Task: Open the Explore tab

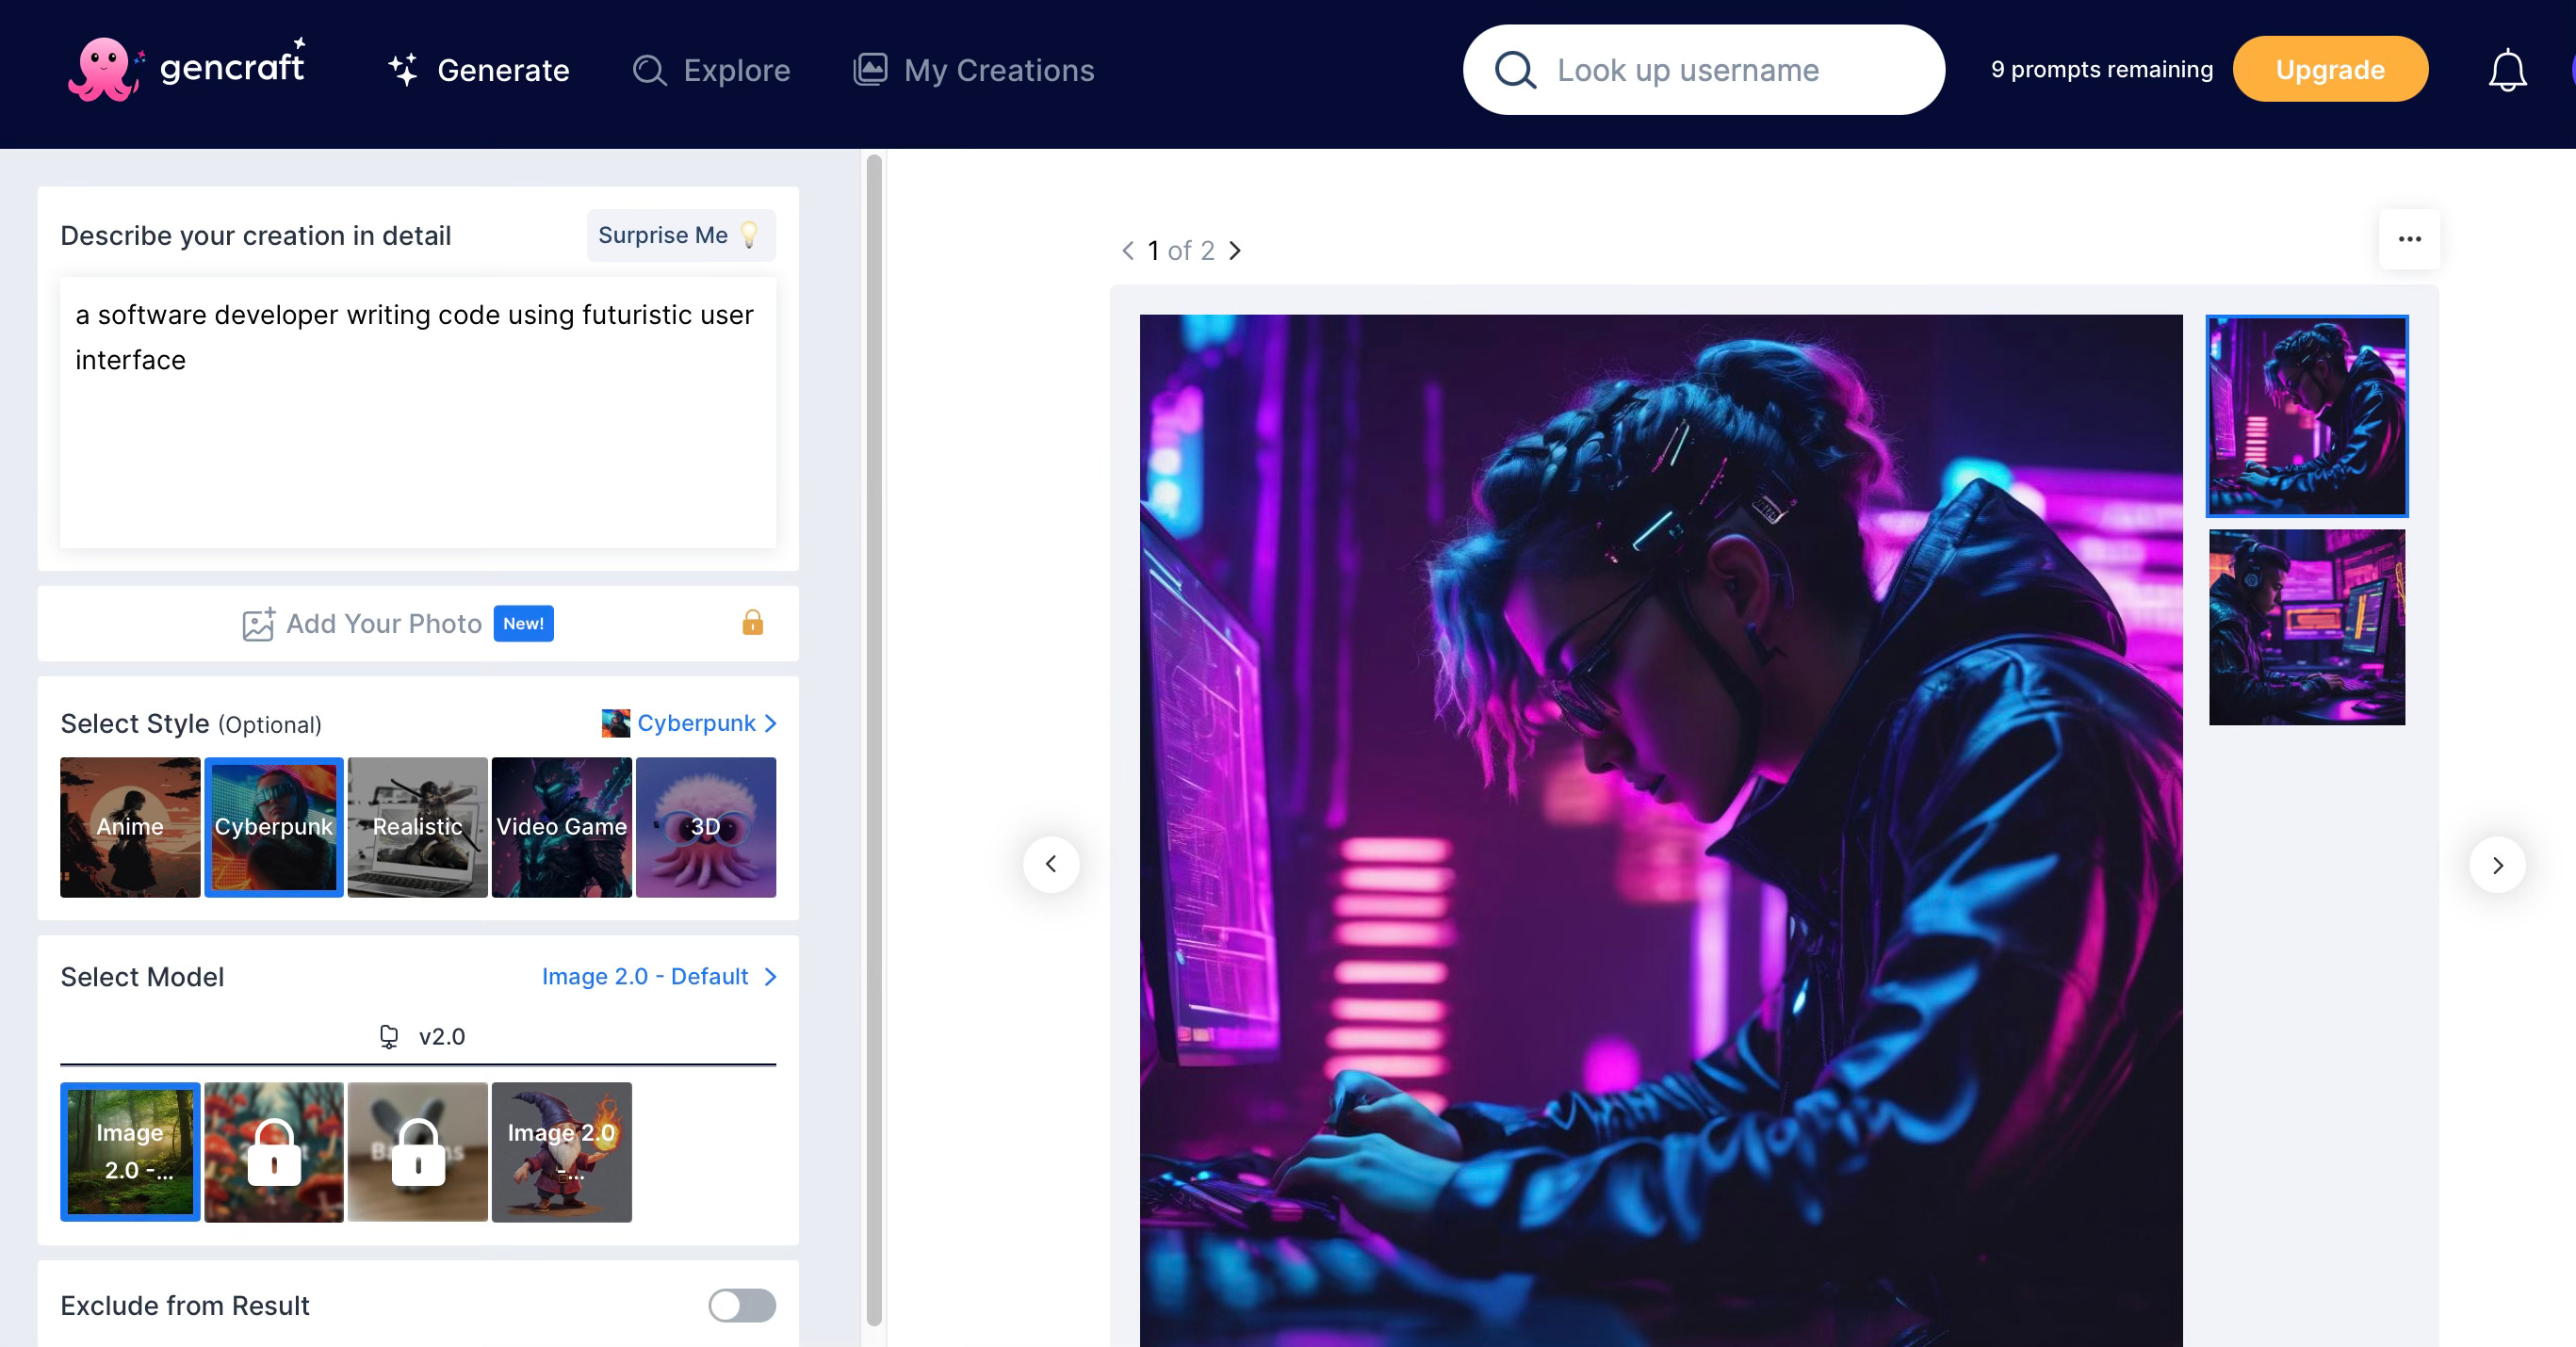Action: 711,70
